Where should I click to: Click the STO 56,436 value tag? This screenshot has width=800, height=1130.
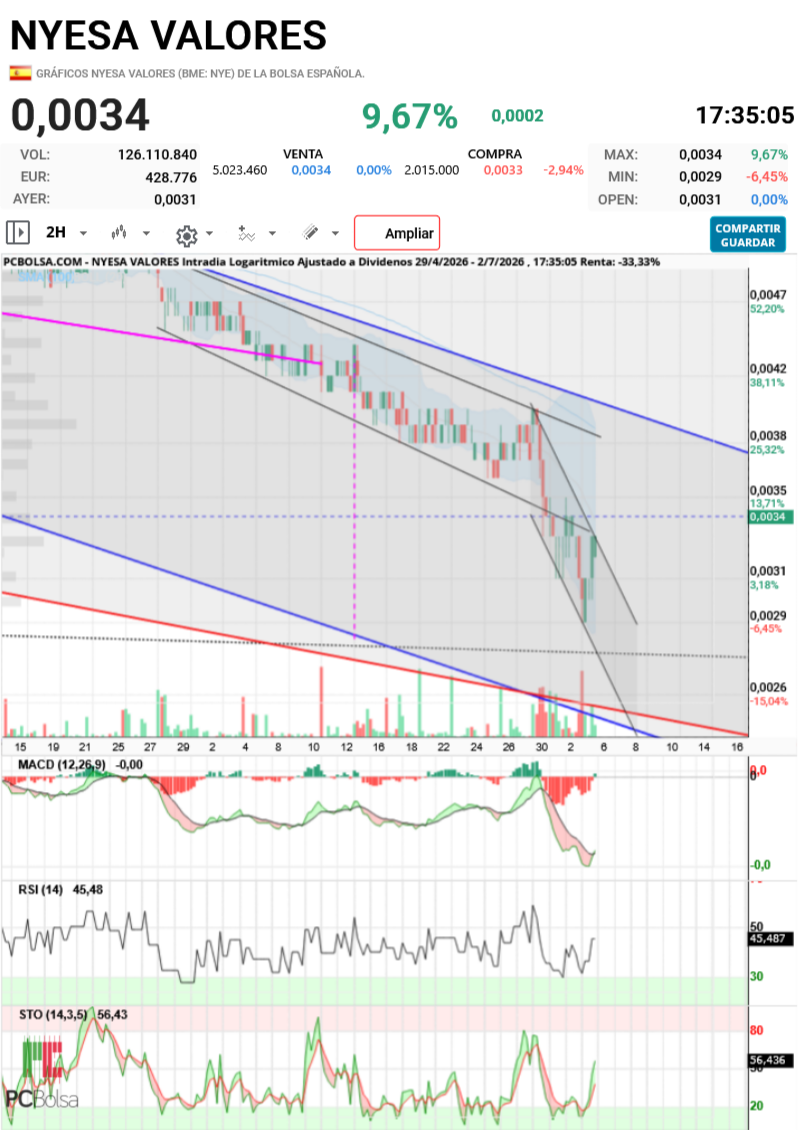coord(772,1060)
